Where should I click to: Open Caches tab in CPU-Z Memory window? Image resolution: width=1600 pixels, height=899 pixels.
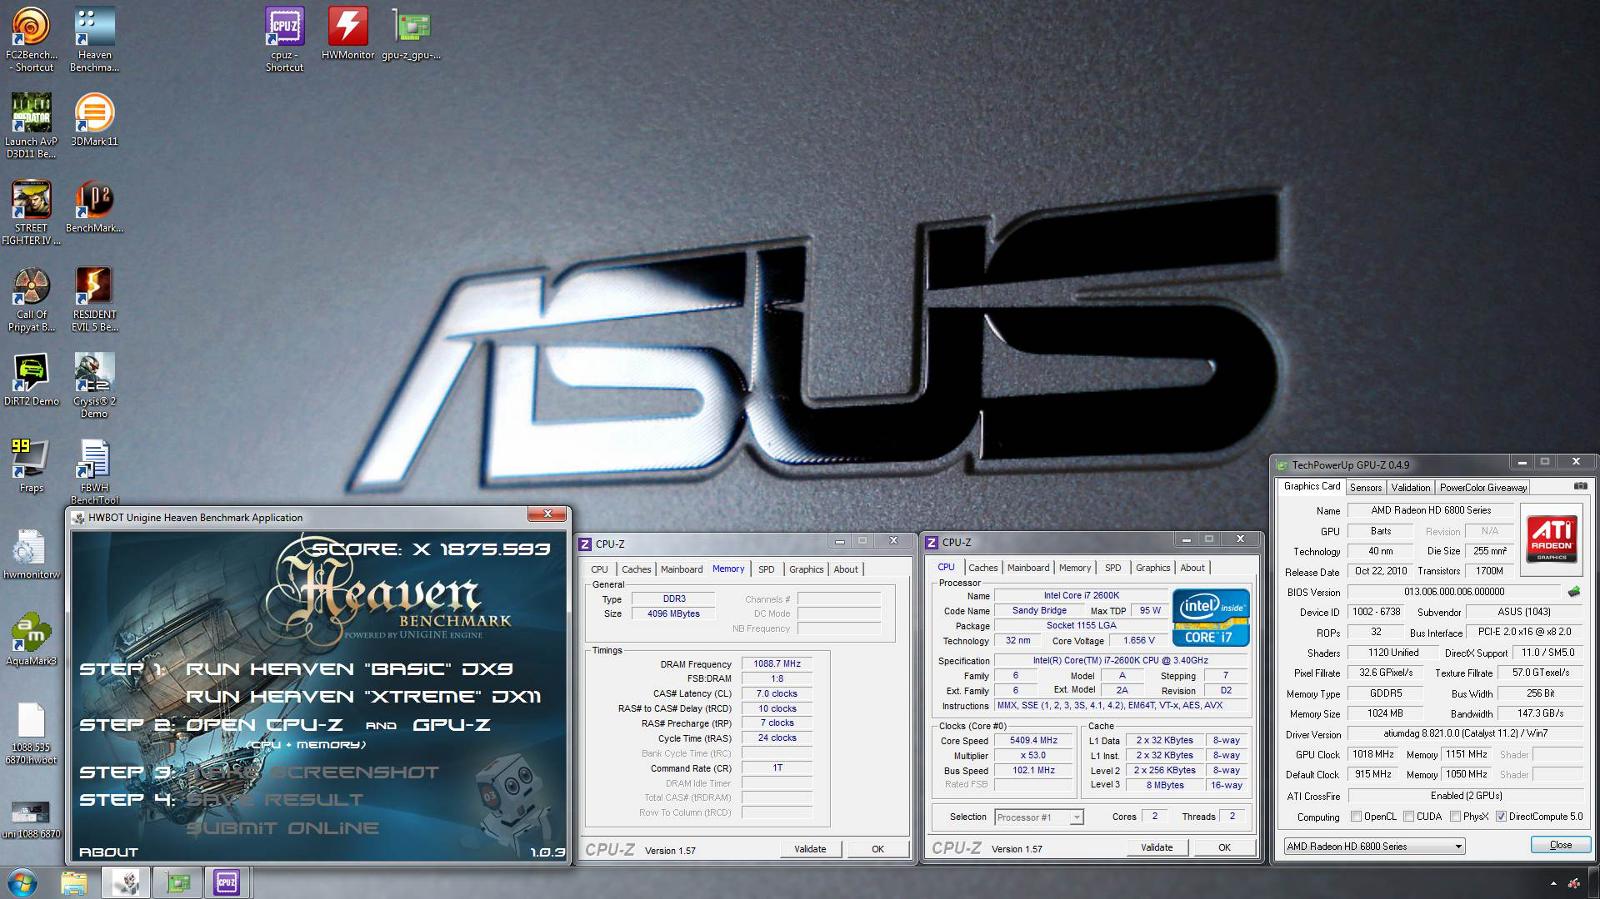point(636,569)
